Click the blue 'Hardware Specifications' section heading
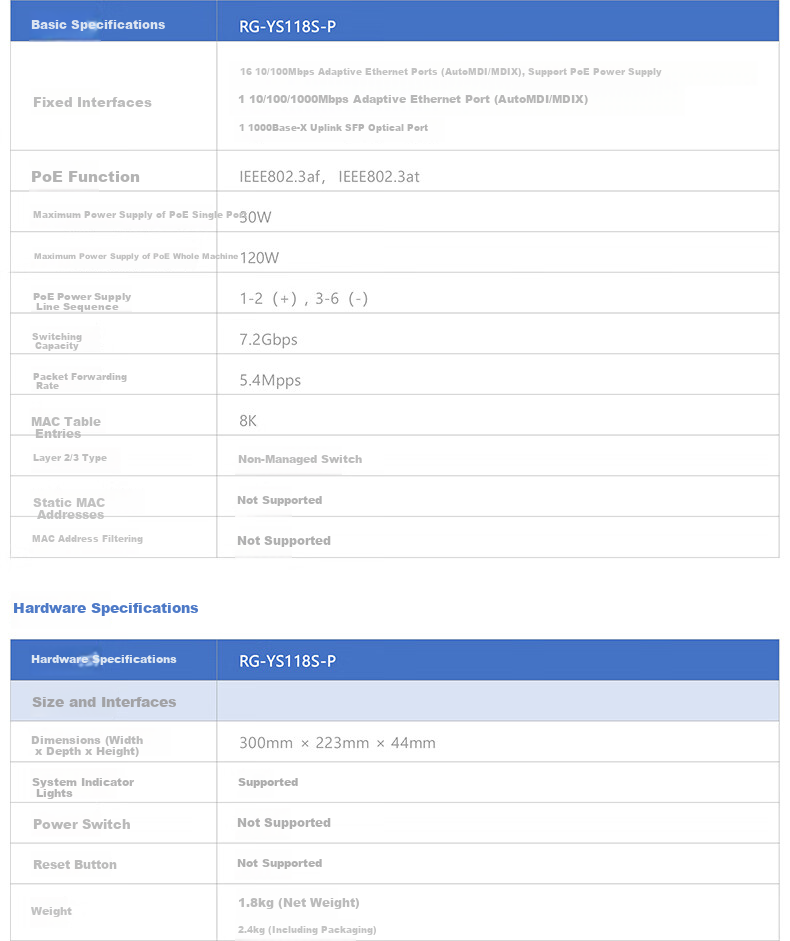Image resolution: width=790 pixels, height=941 pixels. (106, 608)
